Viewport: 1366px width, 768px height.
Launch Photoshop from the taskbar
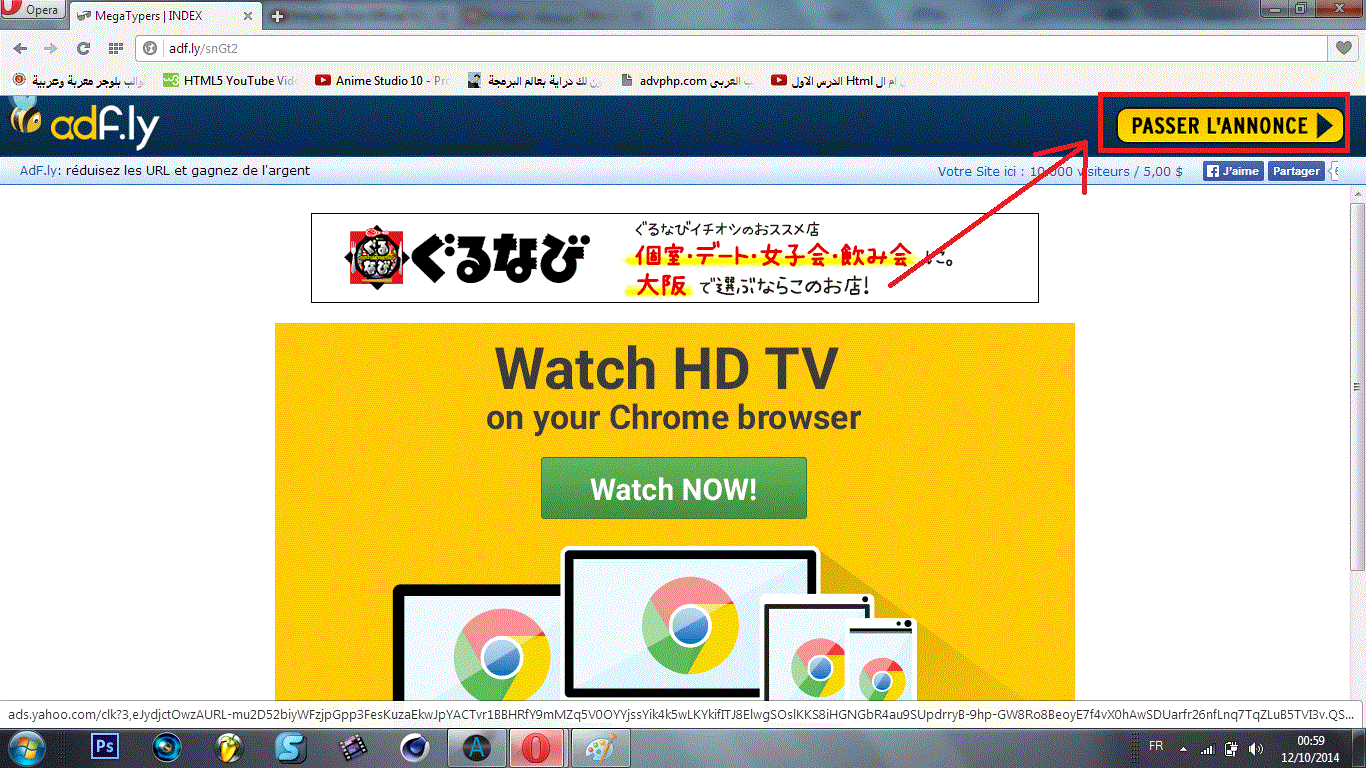pos(105,747)
